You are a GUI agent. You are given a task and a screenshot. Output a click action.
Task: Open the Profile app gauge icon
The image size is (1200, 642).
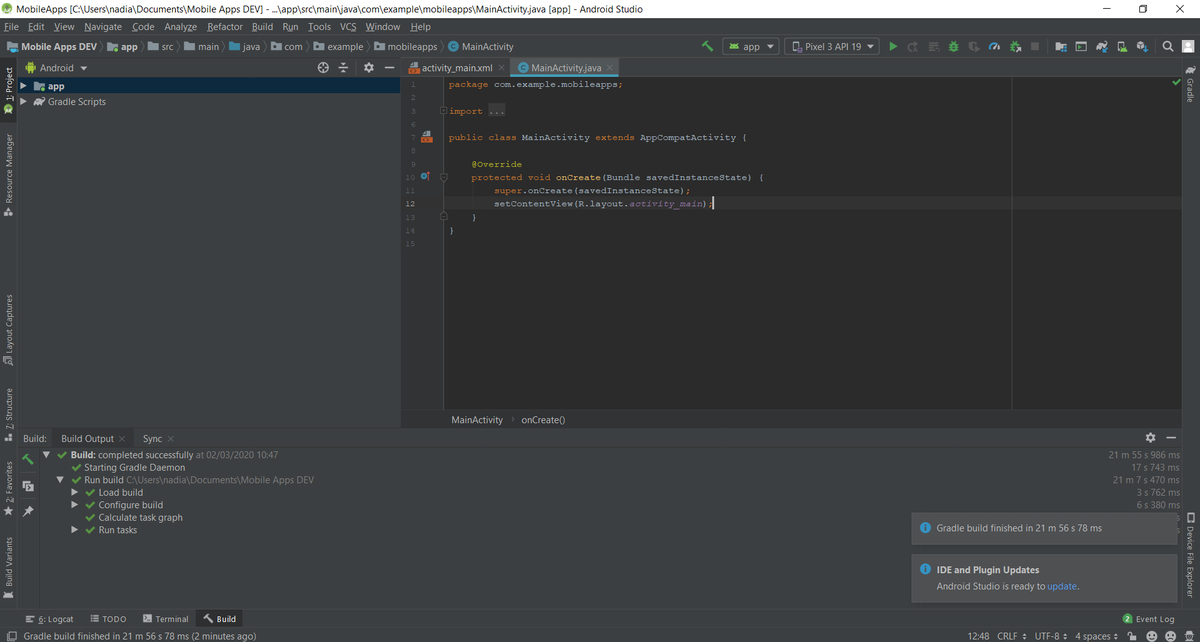(x=994, y=46)
